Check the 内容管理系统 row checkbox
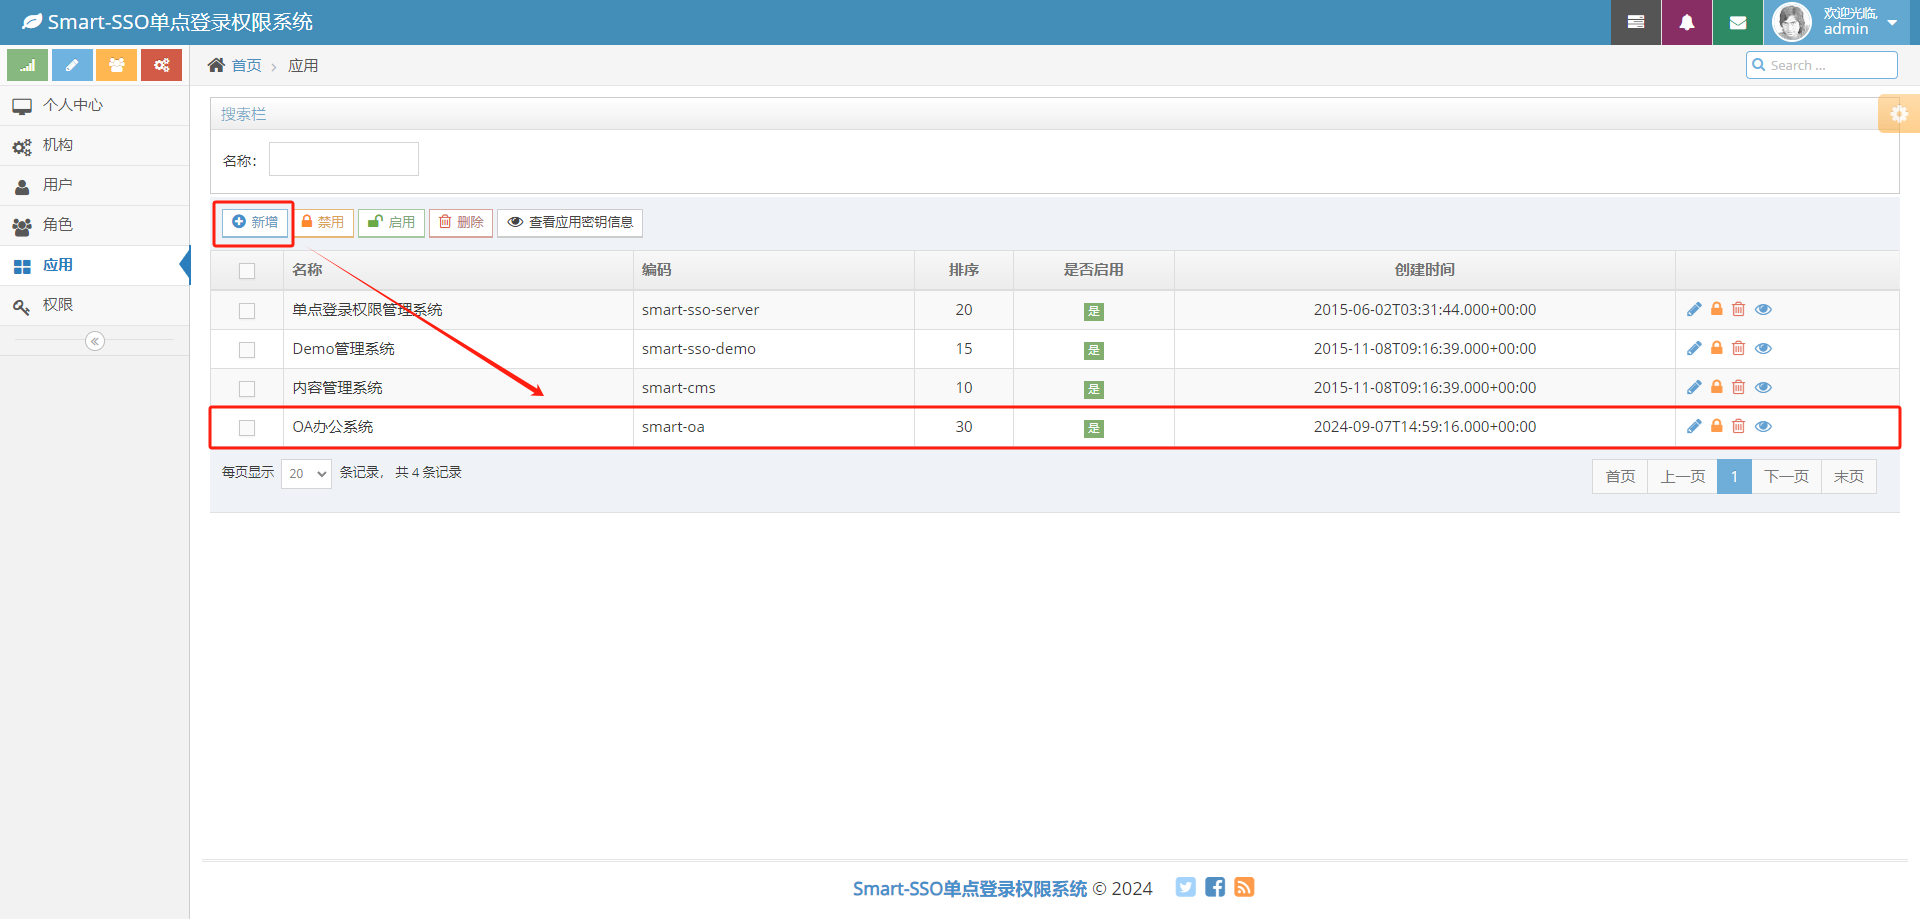 (x=247, y=389)
